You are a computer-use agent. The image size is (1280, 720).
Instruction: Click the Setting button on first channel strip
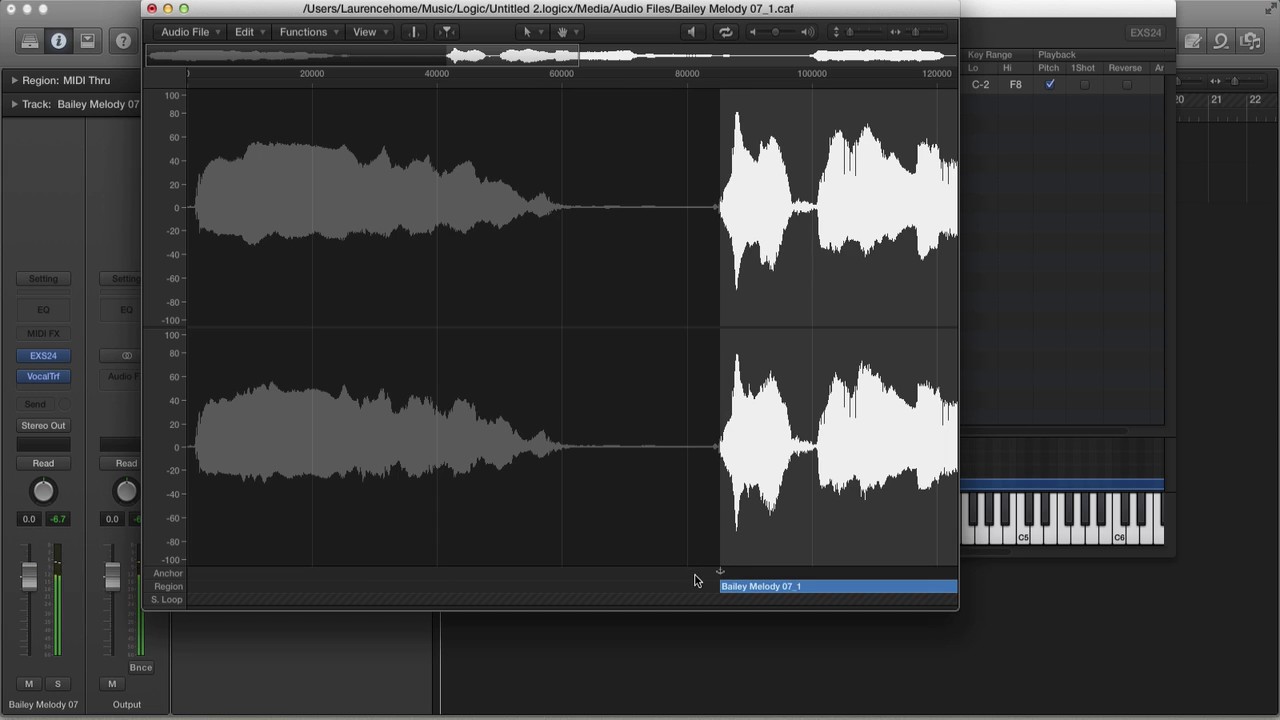[43, 279]
